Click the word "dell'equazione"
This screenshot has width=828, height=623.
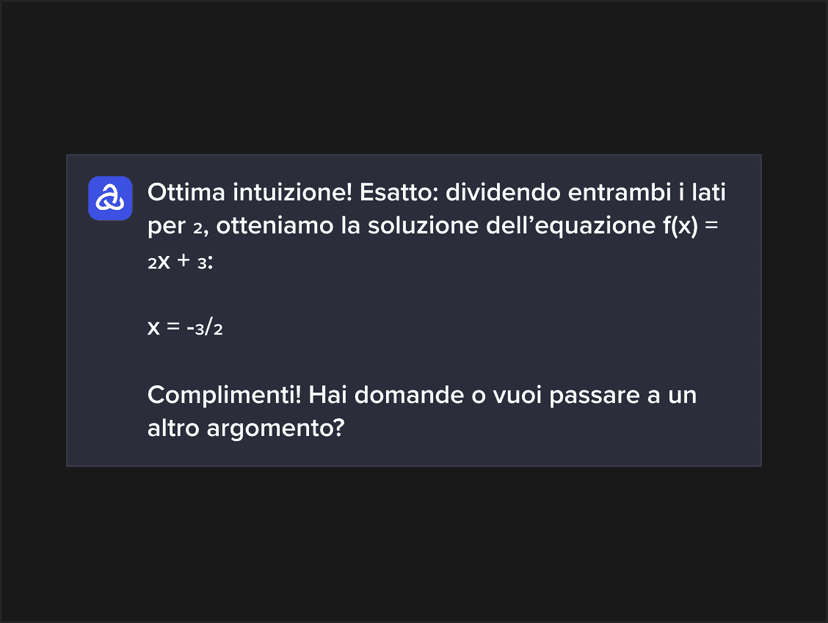571,226
